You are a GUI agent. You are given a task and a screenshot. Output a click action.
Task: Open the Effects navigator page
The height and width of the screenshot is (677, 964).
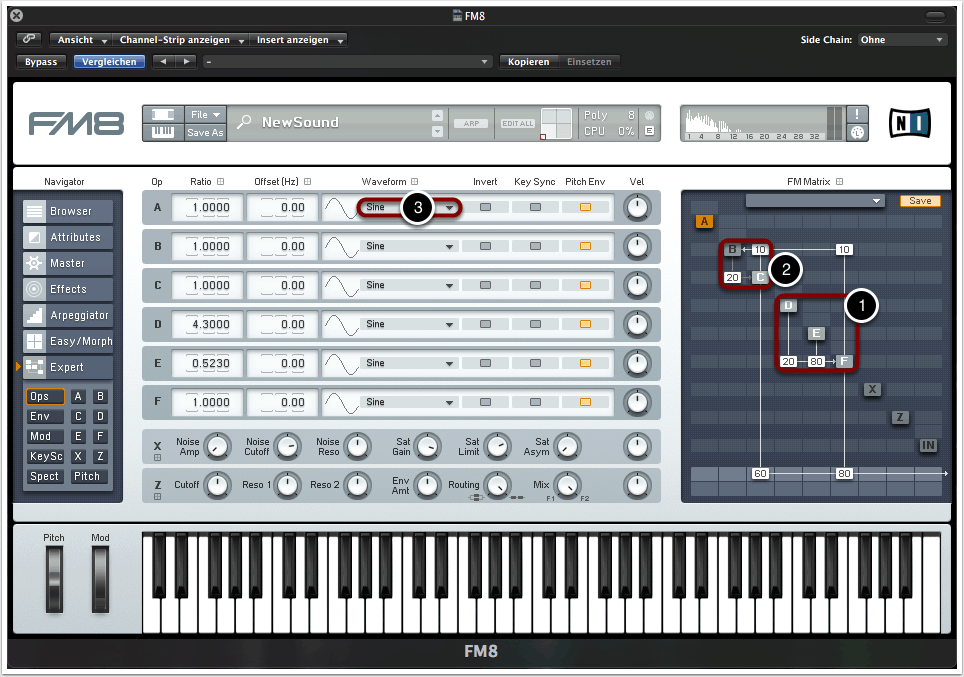68,289
